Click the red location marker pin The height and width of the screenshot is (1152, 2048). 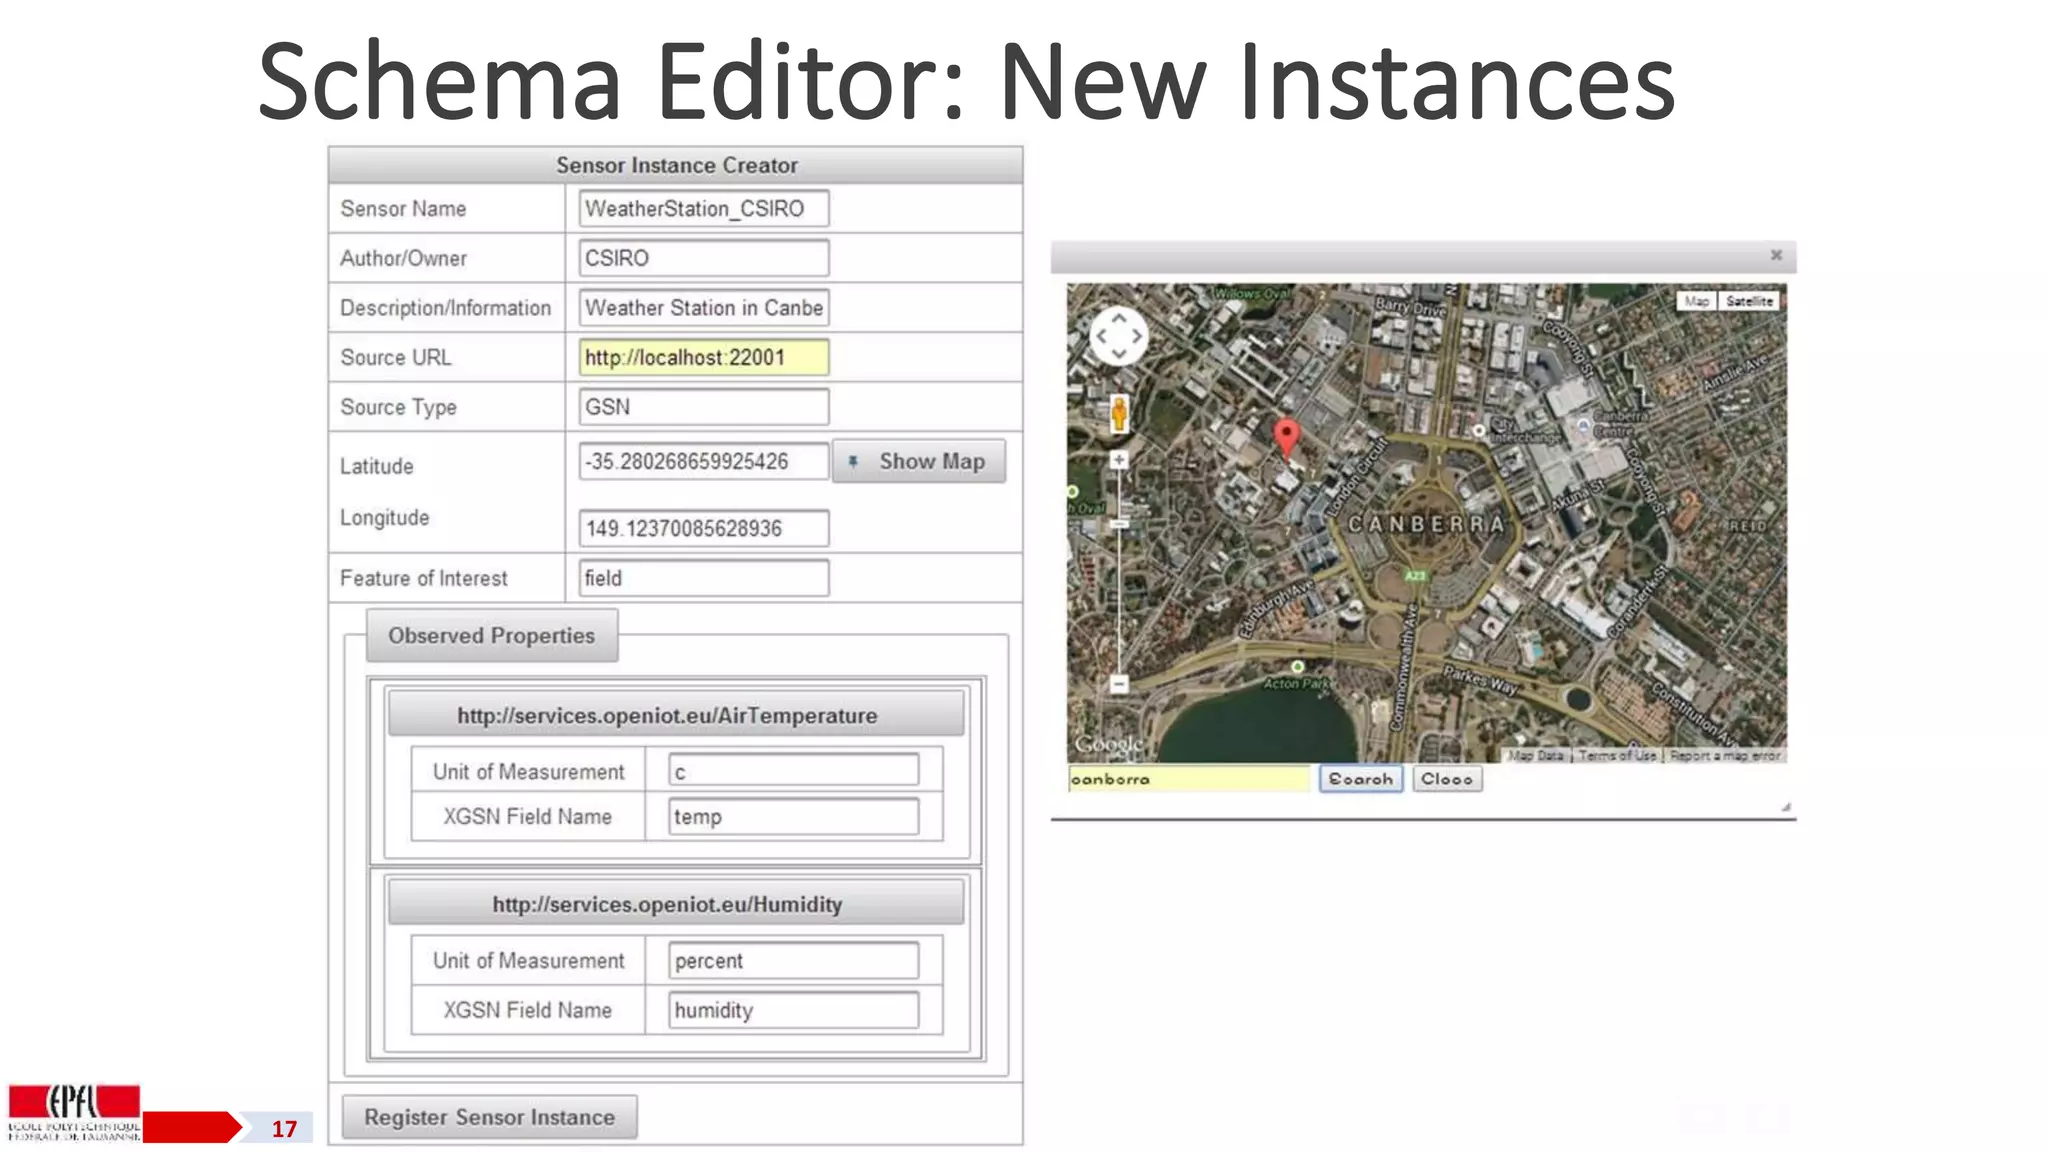pyautogui.click(x=1287, y=438)
